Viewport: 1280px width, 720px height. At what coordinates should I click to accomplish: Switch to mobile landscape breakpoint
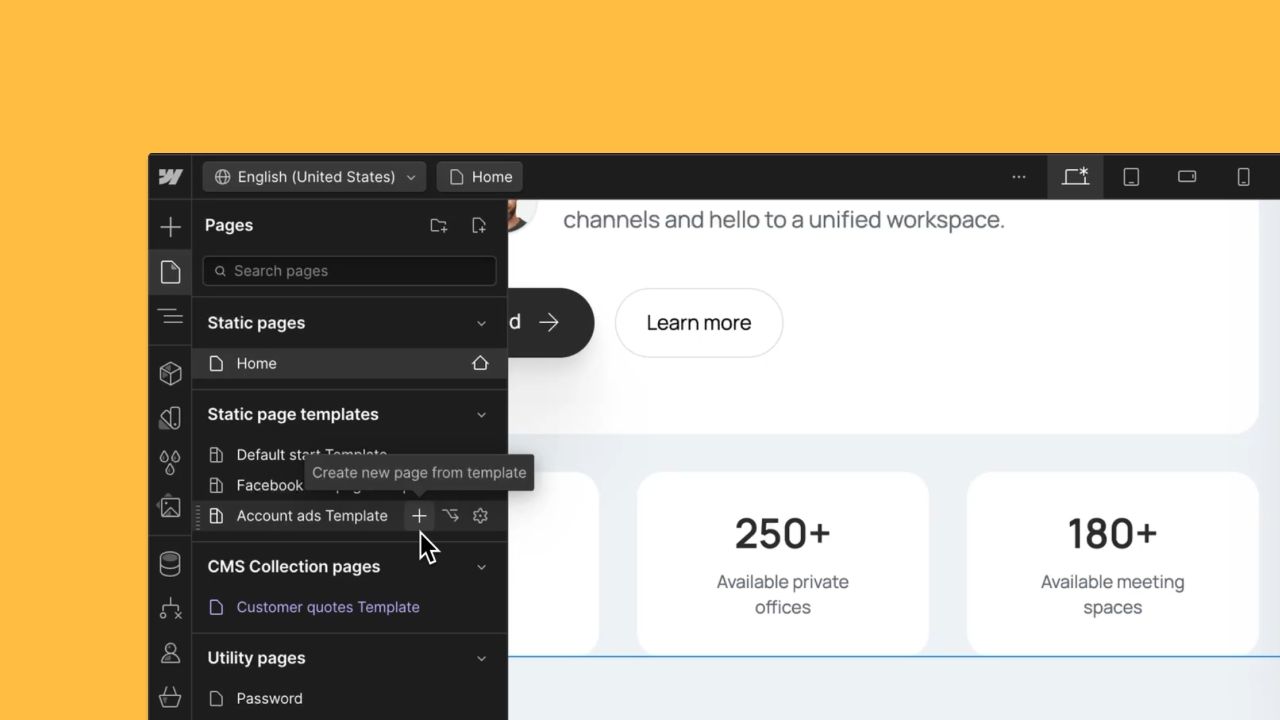pos(1187,177)
